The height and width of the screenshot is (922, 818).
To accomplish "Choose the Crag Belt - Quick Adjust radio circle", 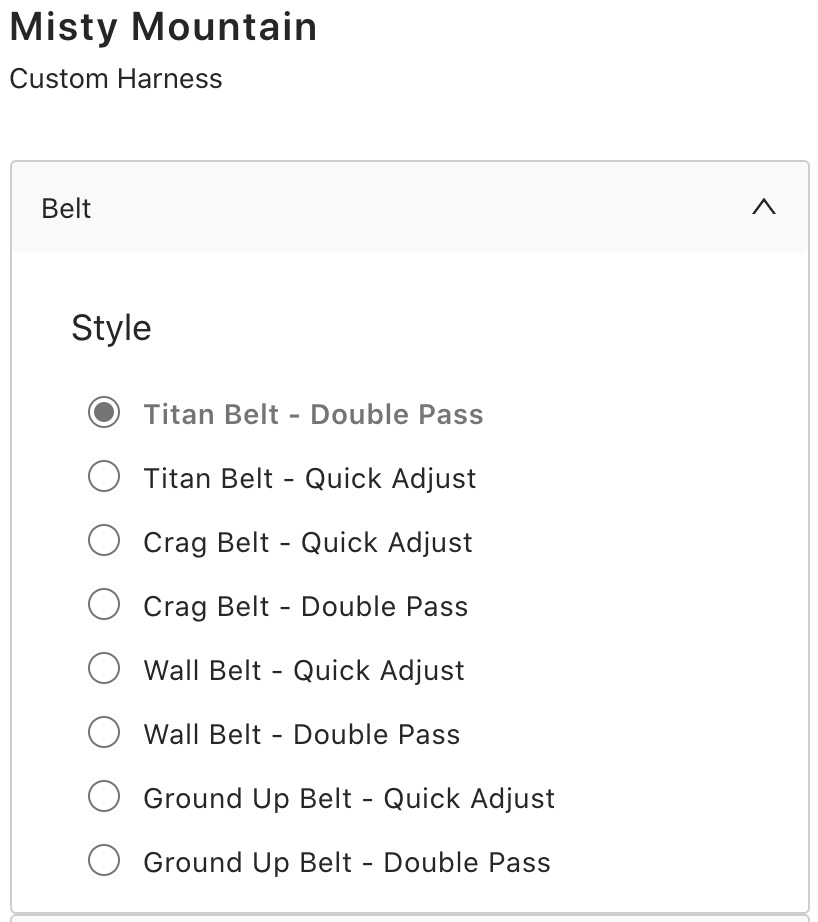I will coord(104,541).
